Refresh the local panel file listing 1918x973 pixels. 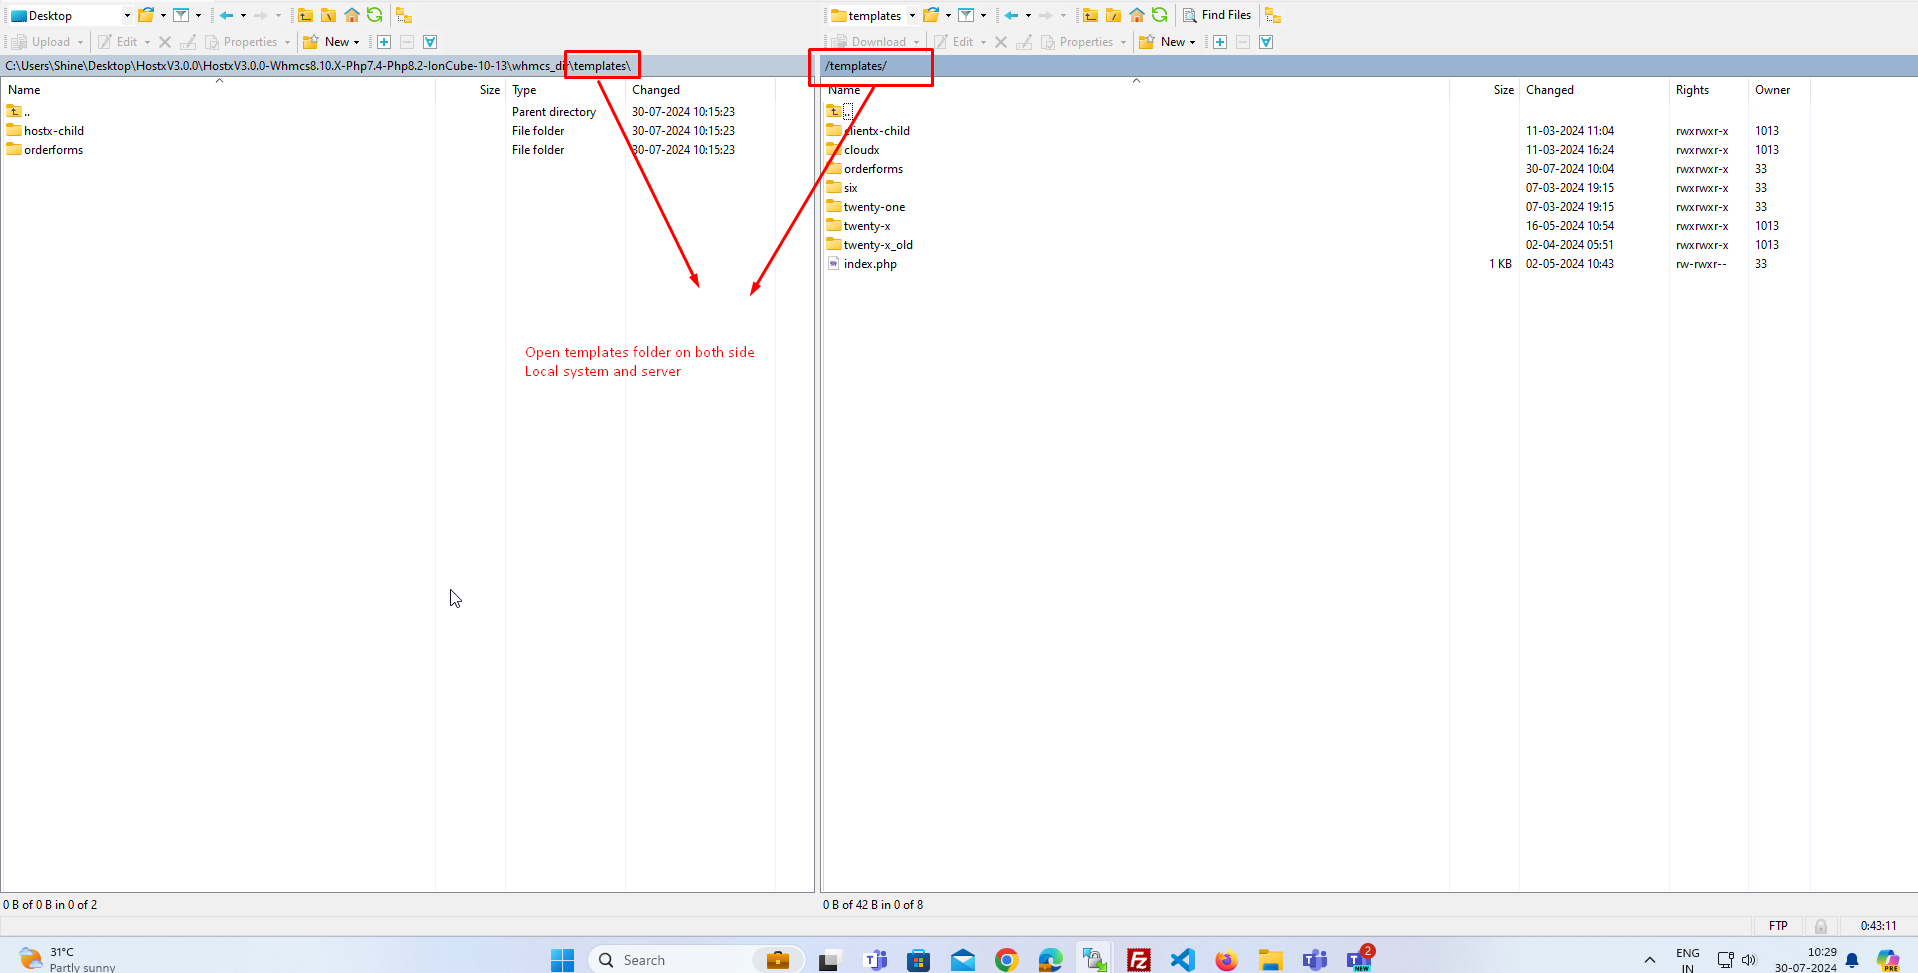coord(375,15)
